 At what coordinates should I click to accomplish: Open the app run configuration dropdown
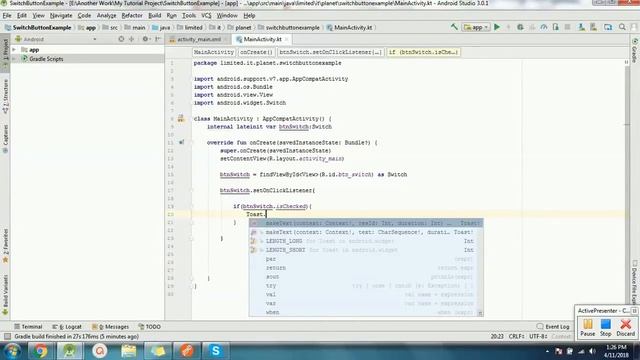click(x=476, y=27)
